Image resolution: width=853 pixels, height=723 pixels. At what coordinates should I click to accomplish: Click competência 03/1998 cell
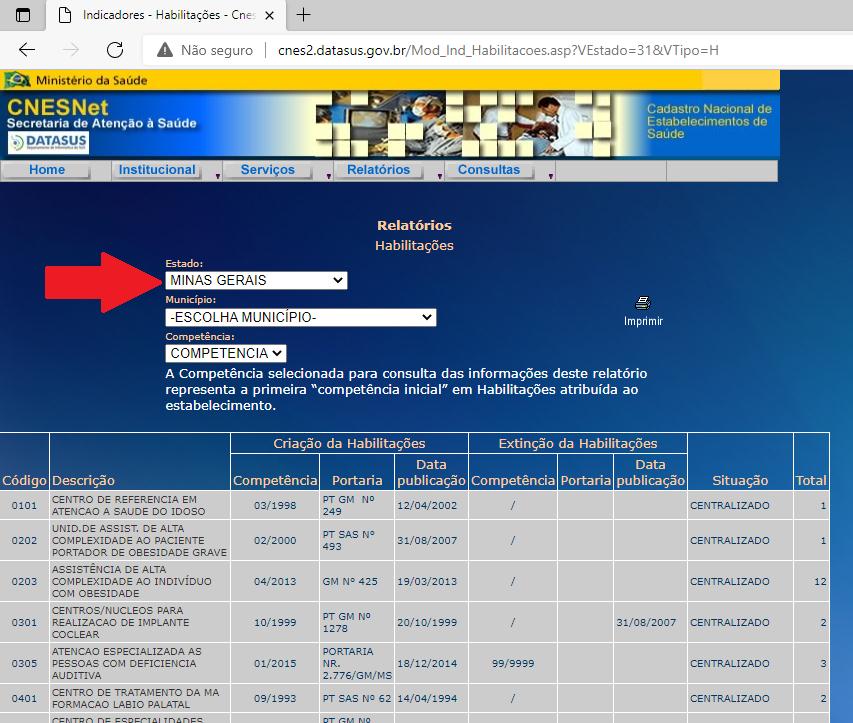point(275,505)
